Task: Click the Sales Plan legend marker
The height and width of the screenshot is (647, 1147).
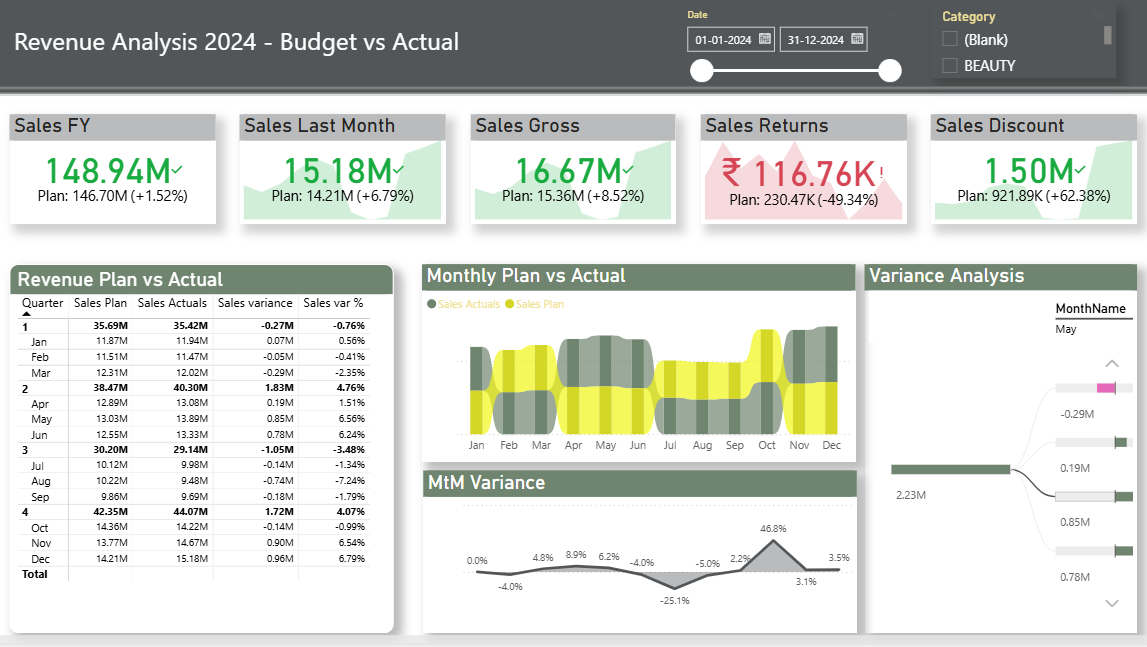Action: [x=509, y=304]
